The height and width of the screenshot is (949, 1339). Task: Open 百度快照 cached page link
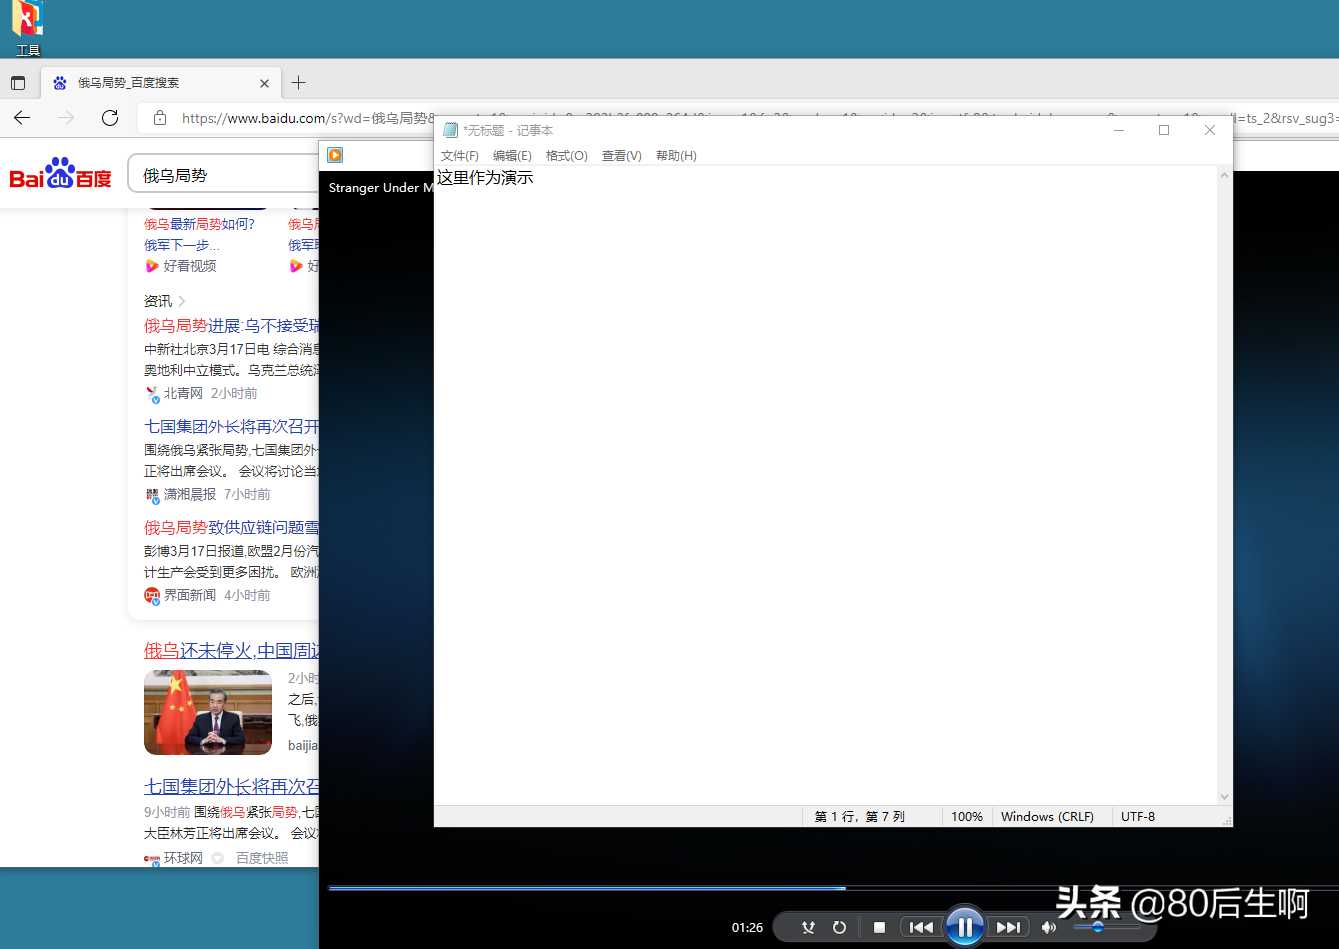[x=262, y=858]
